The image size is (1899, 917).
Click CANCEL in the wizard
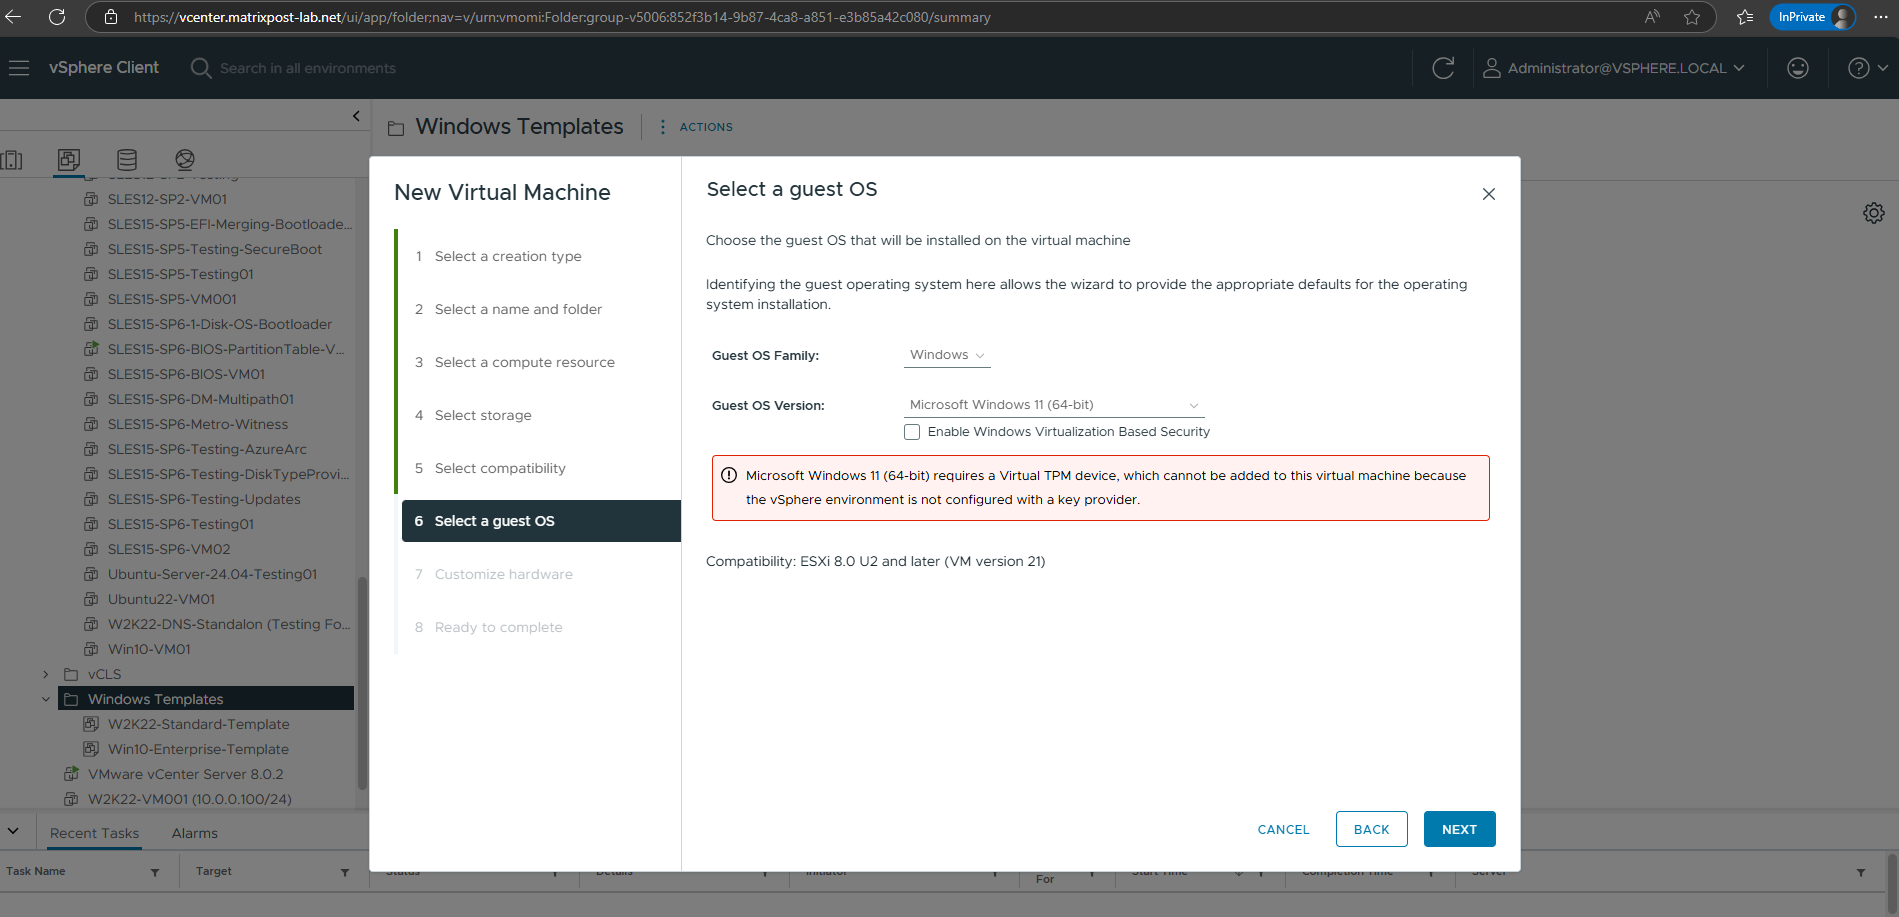click(x=1283, y=830)
